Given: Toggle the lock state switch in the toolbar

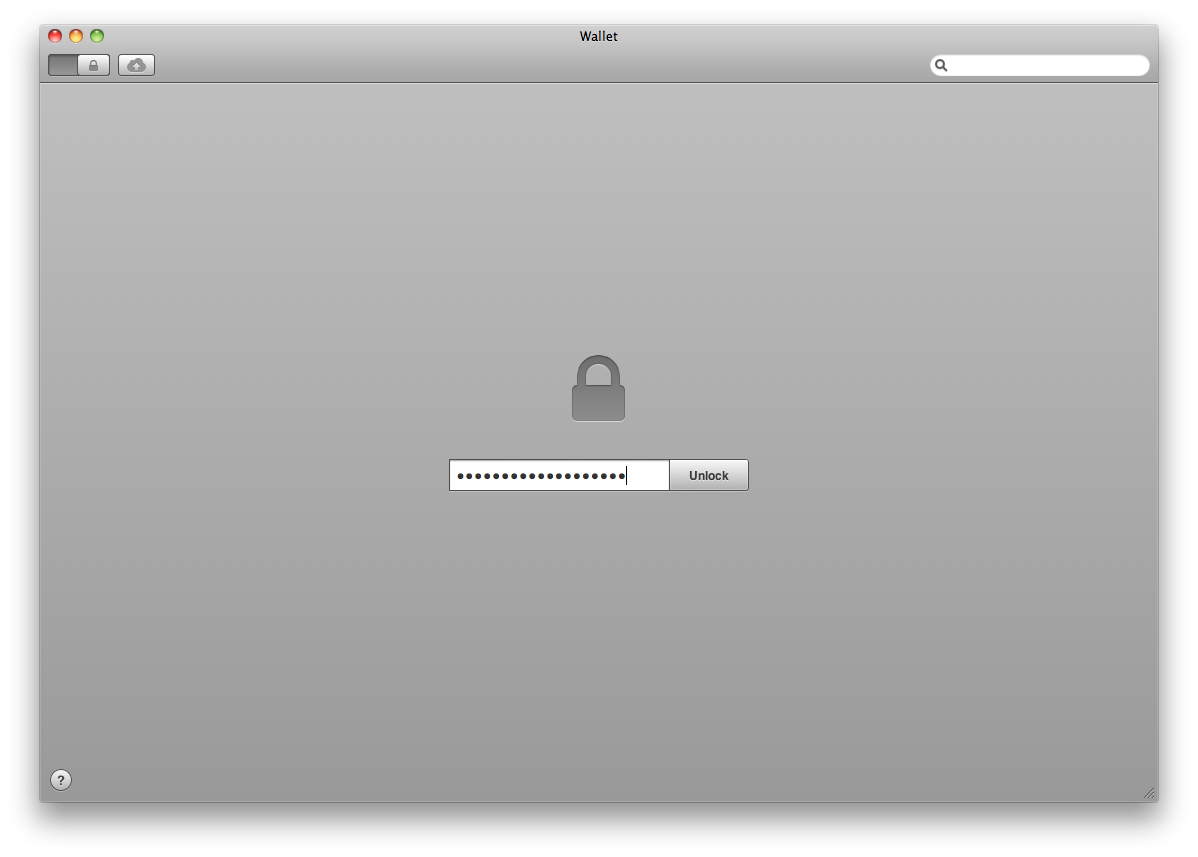Looking at the screenshot, I should (79, 66).
